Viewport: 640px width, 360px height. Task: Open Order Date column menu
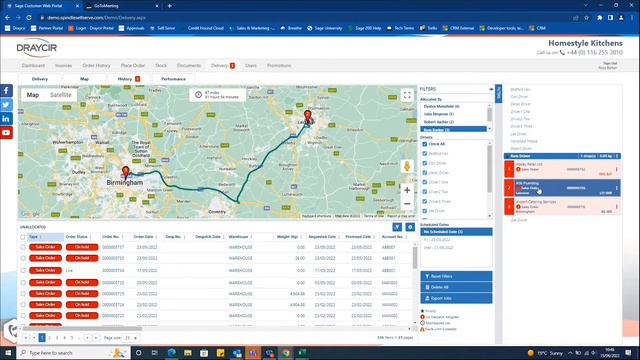pos(157,237)
